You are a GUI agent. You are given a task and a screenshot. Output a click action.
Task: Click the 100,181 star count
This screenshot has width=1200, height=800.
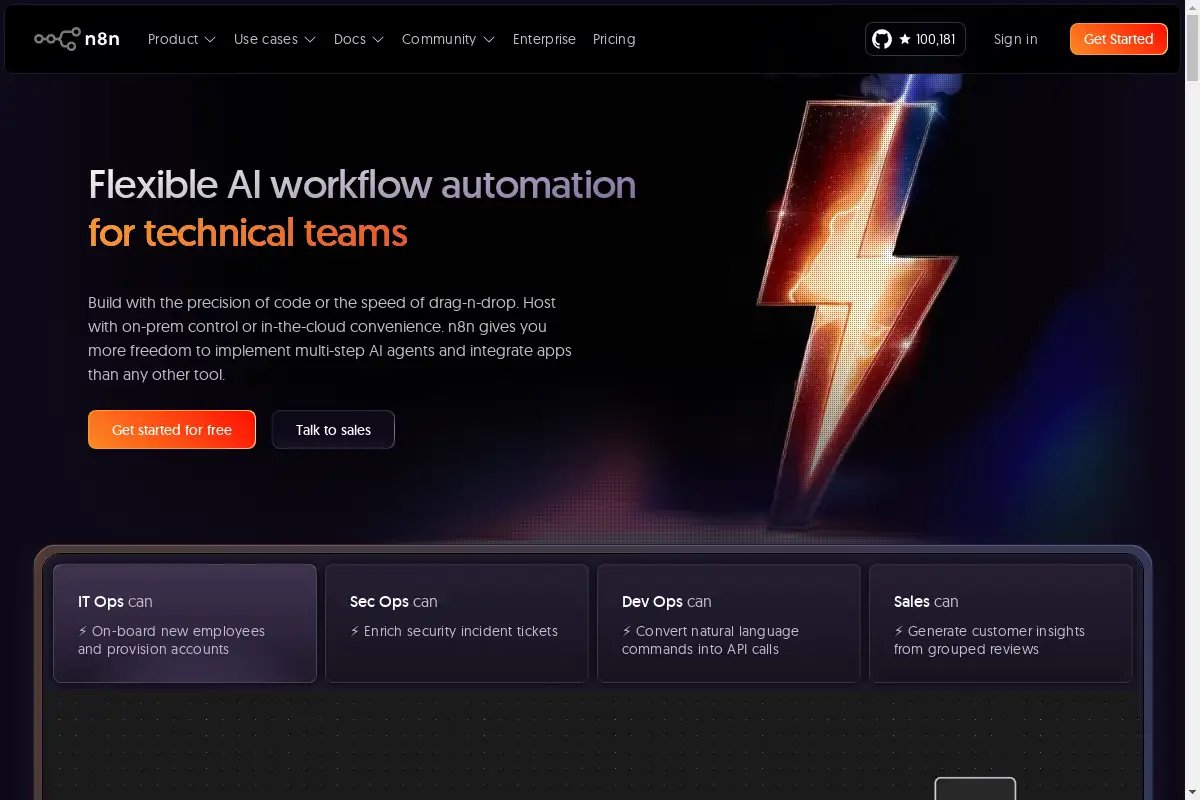click(936, 39)
